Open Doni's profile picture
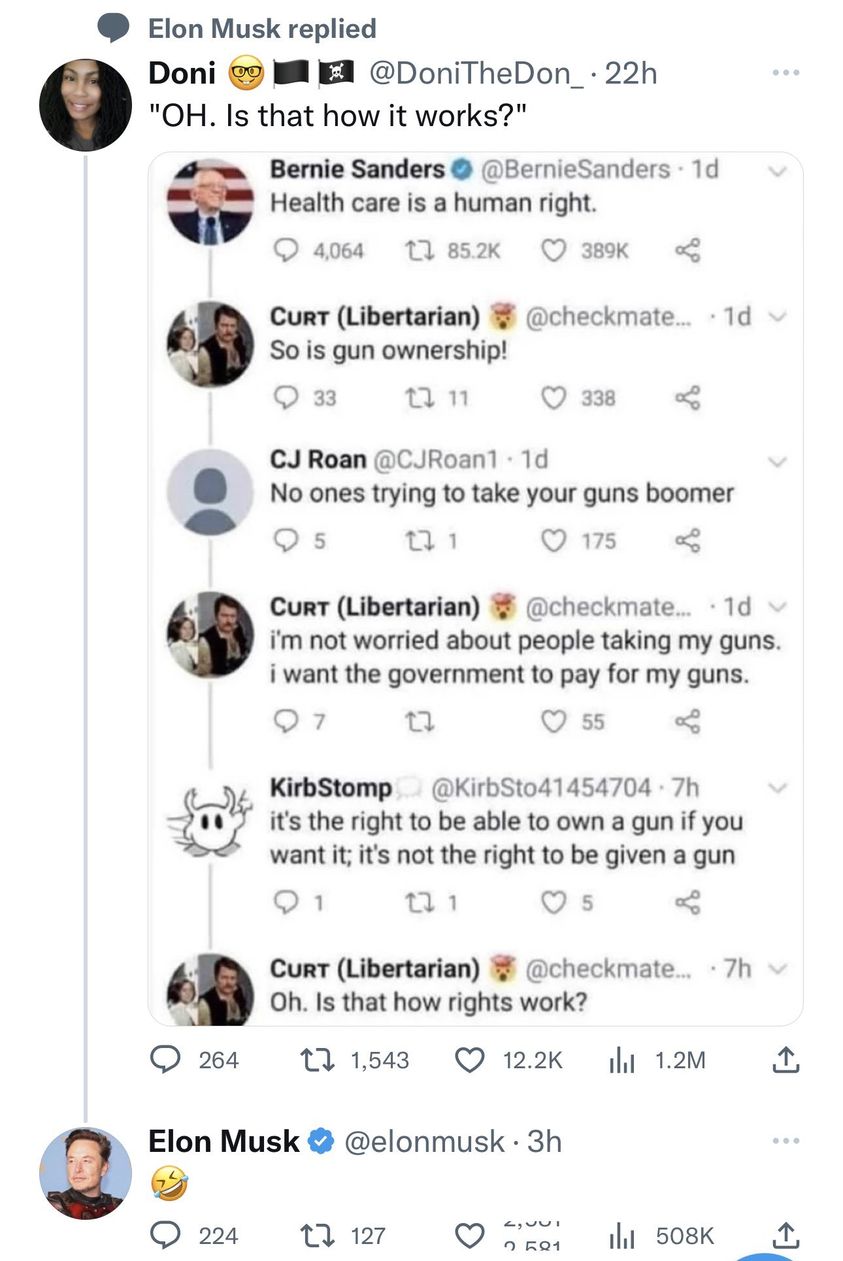843x1261 pixels. [85, 104]
